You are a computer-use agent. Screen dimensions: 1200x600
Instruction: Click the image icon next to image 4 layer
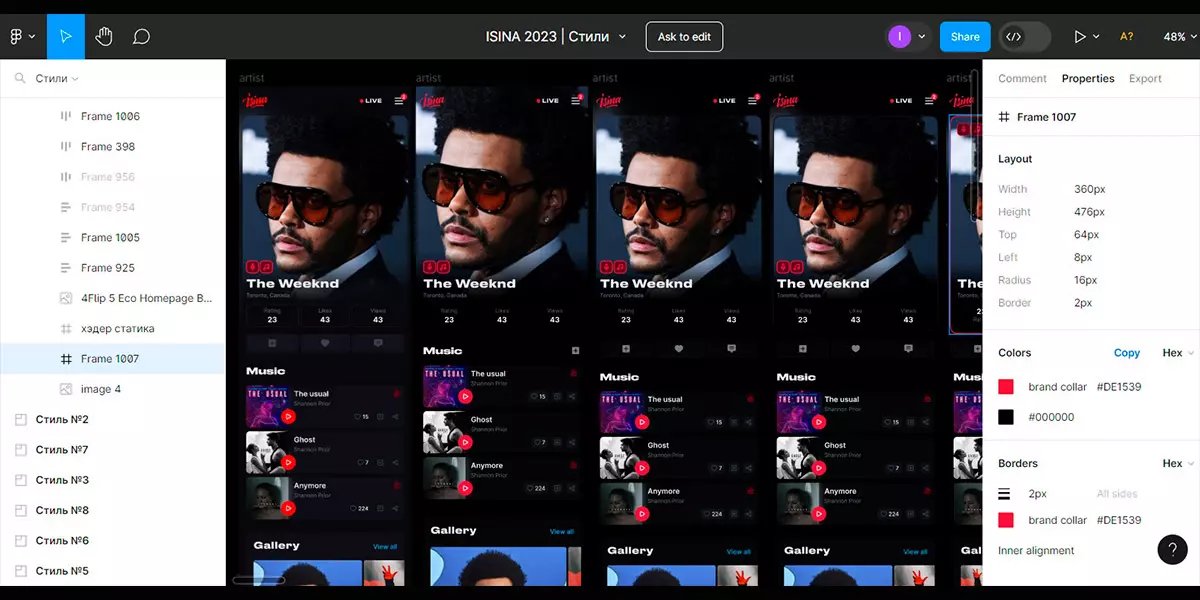[x=66, y=389]
